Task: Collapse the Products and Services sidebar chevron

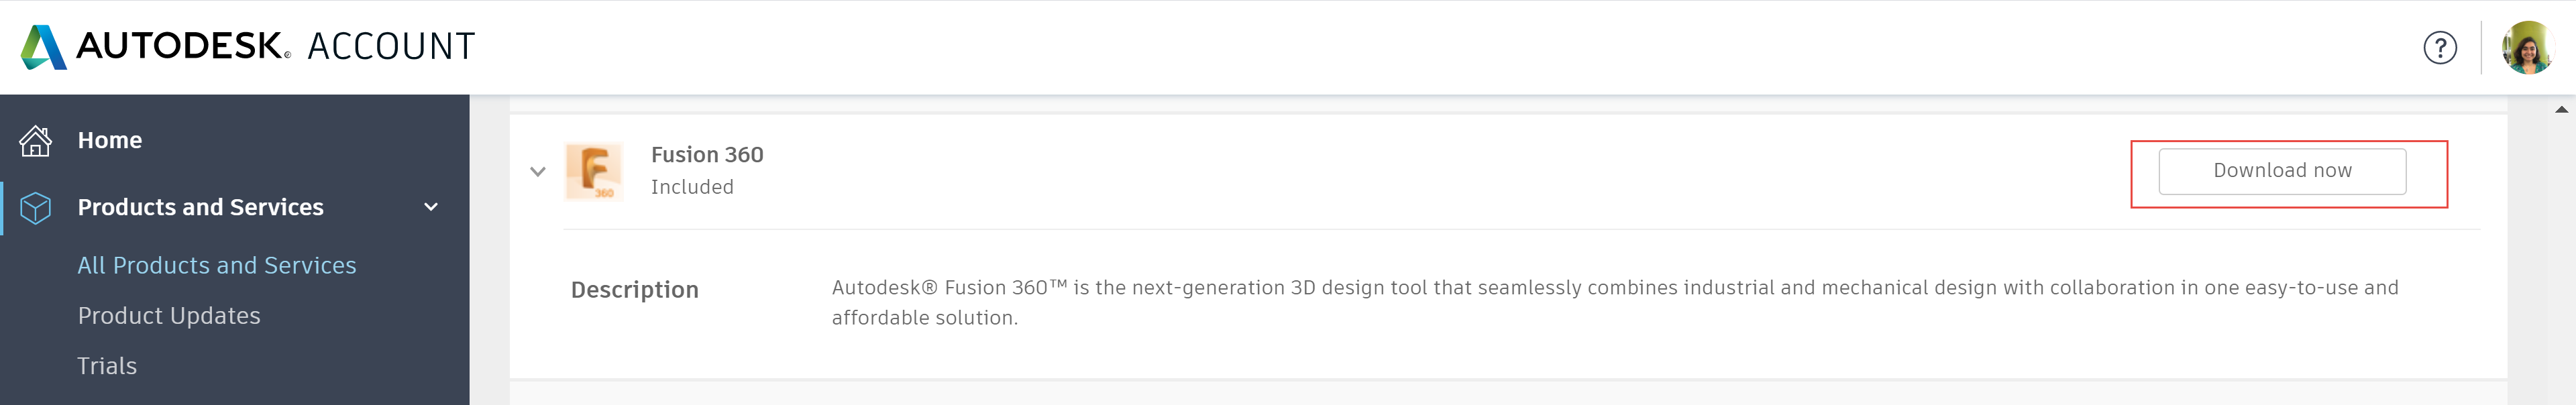Action: [x=431, y=207]
